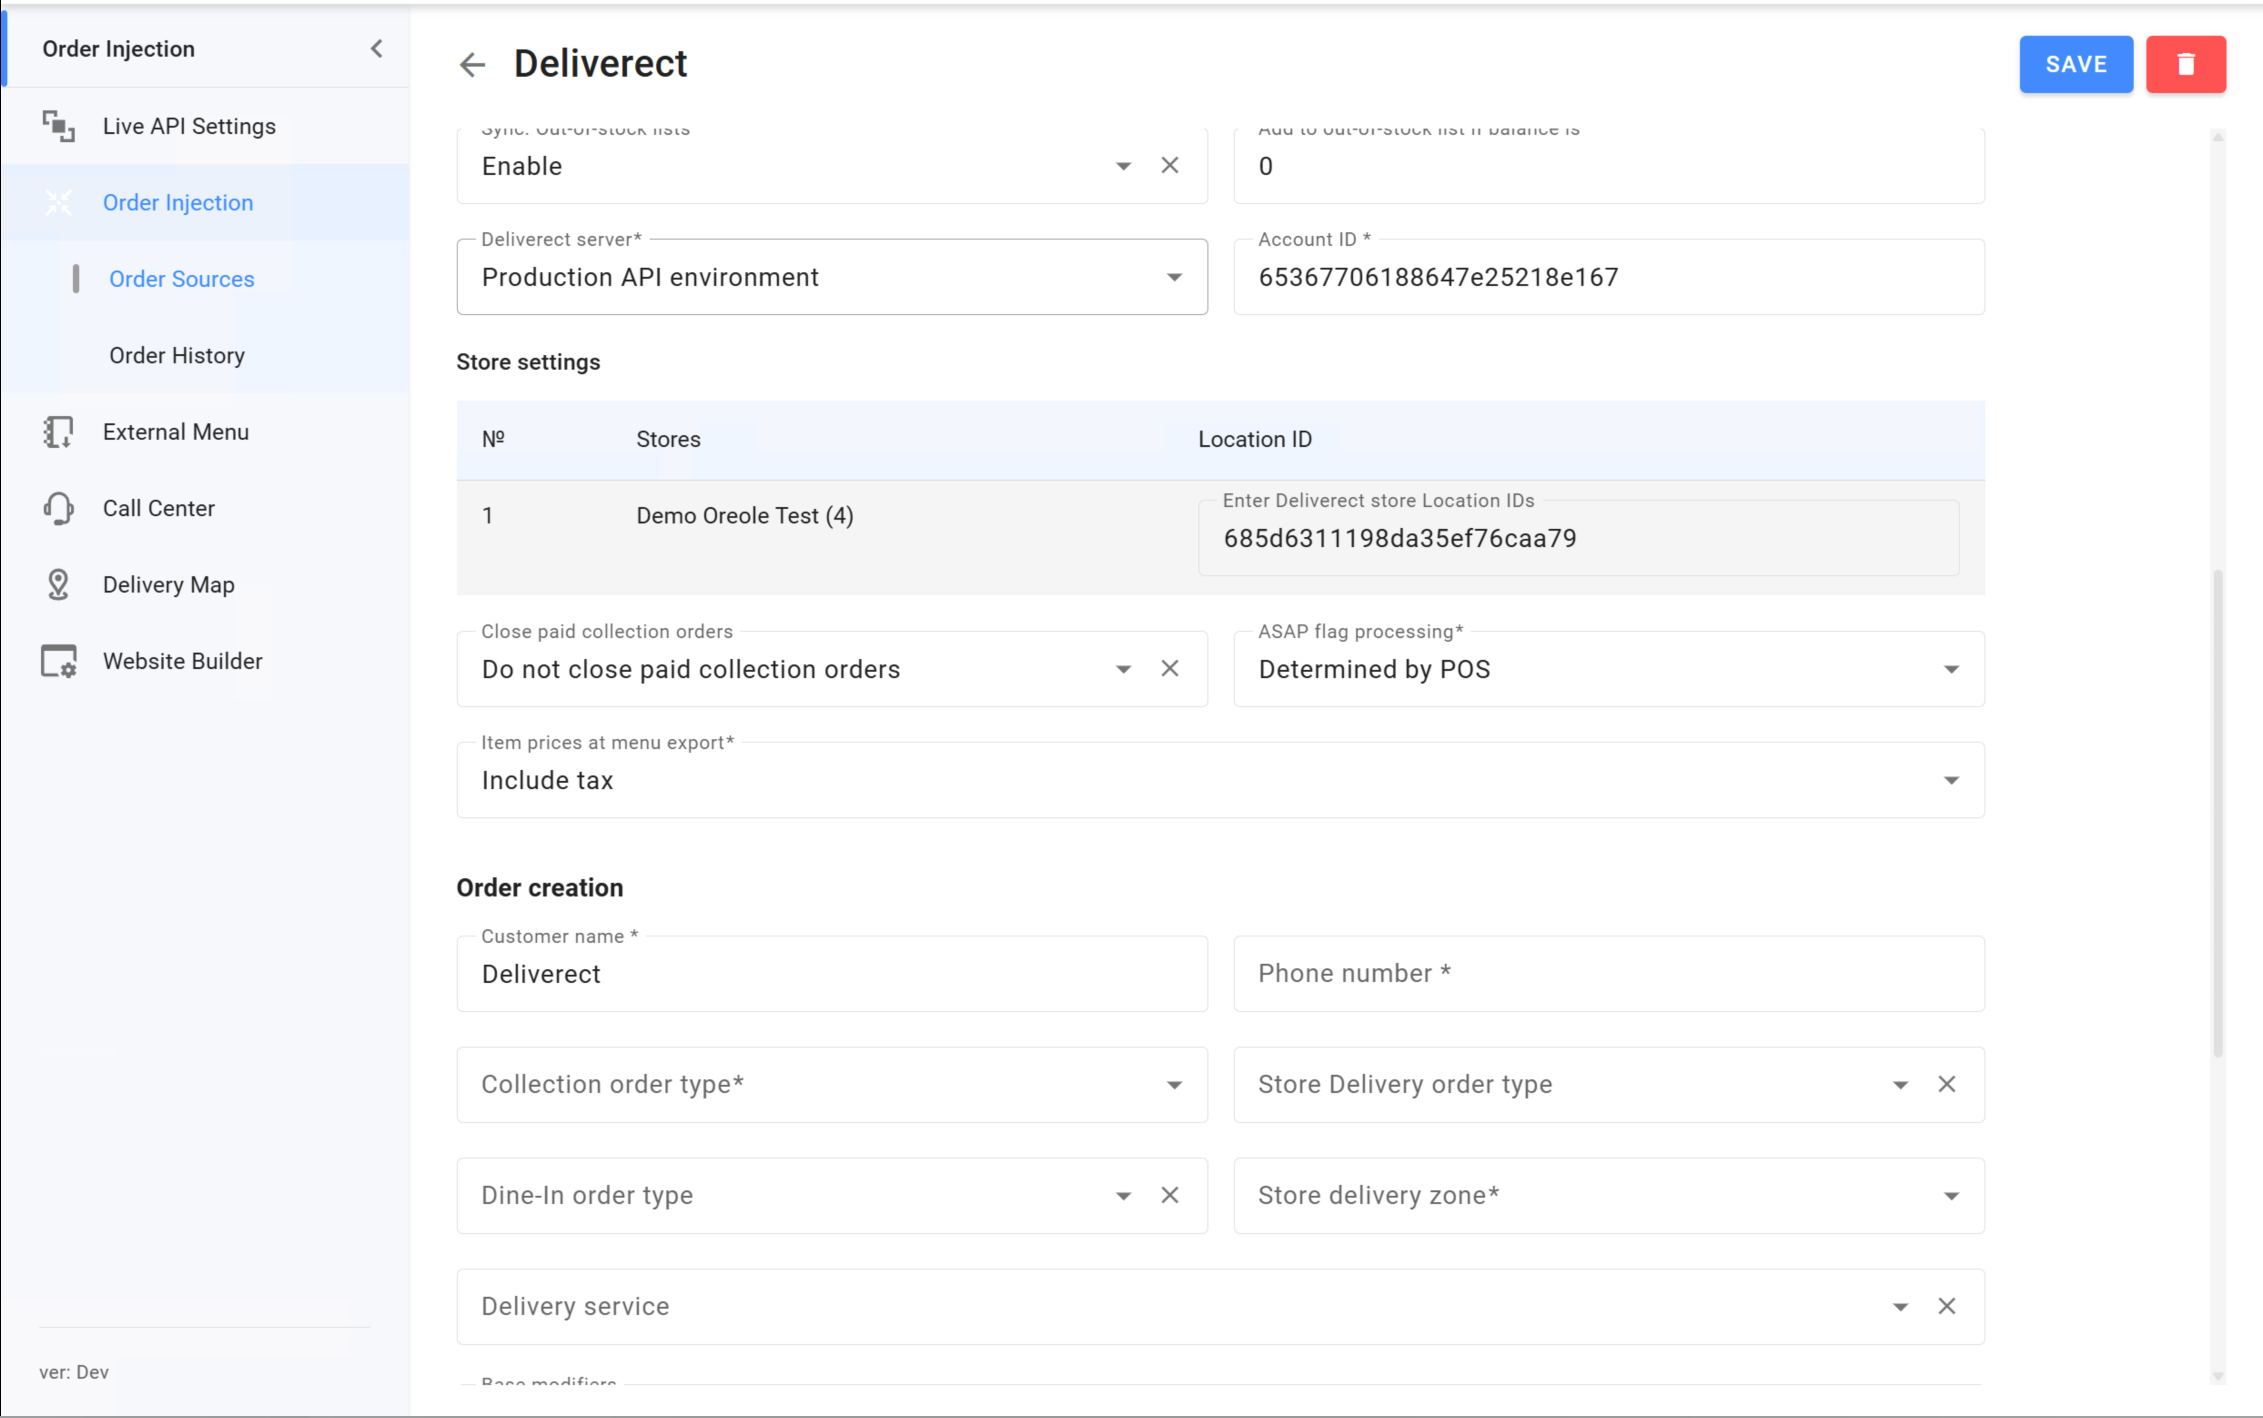Click the External Menu icon
The image size is (2263, 1418).
pos(58,432)
